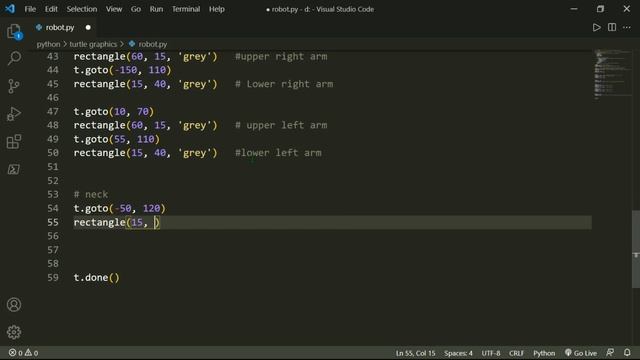The height and width of the screenshot is (360, 640).
Task: Click the '# upper left arm' comment
Action: [x=281, y=125]
